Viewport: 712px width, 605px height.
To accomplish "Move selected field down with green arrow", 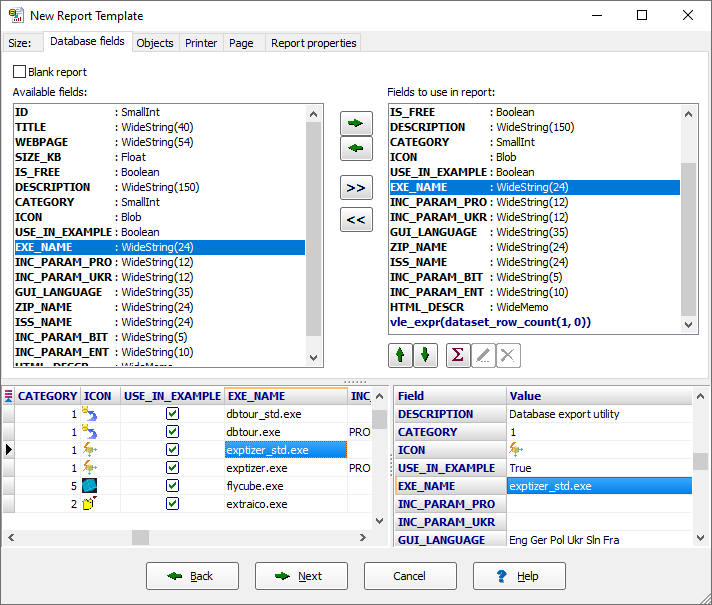I will click(424, 355).
